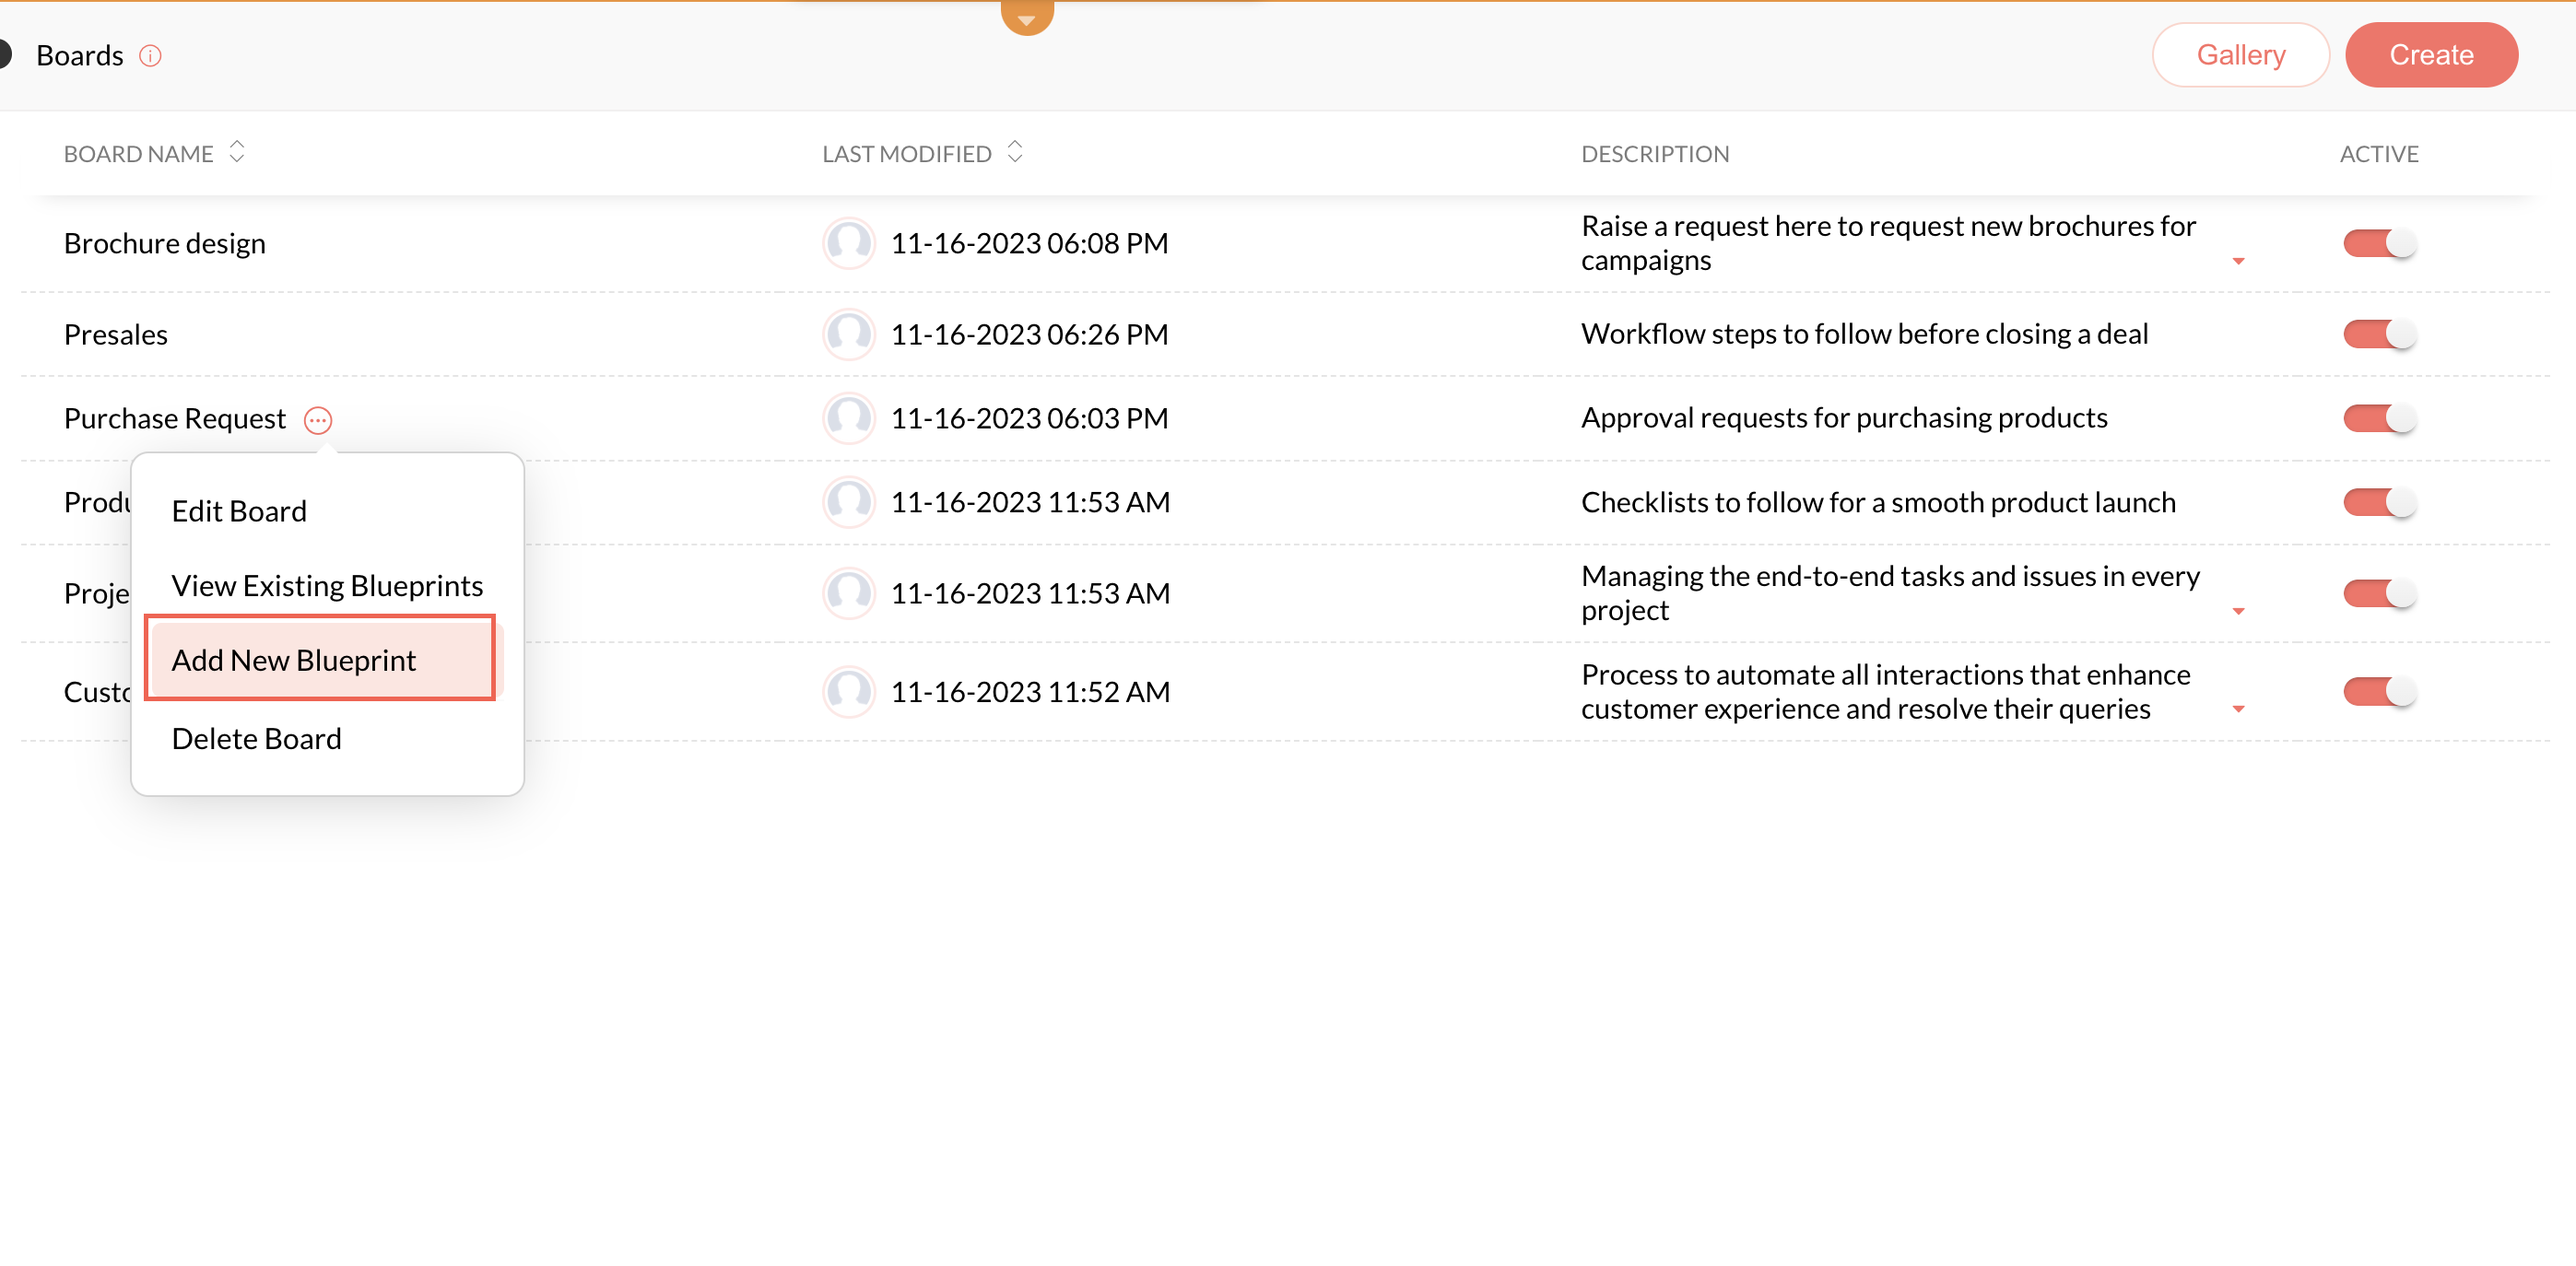Open the orange dropdown handle at top
The height and width of the screenshot is (1266, 2576).
click(x=1027, y=17)
